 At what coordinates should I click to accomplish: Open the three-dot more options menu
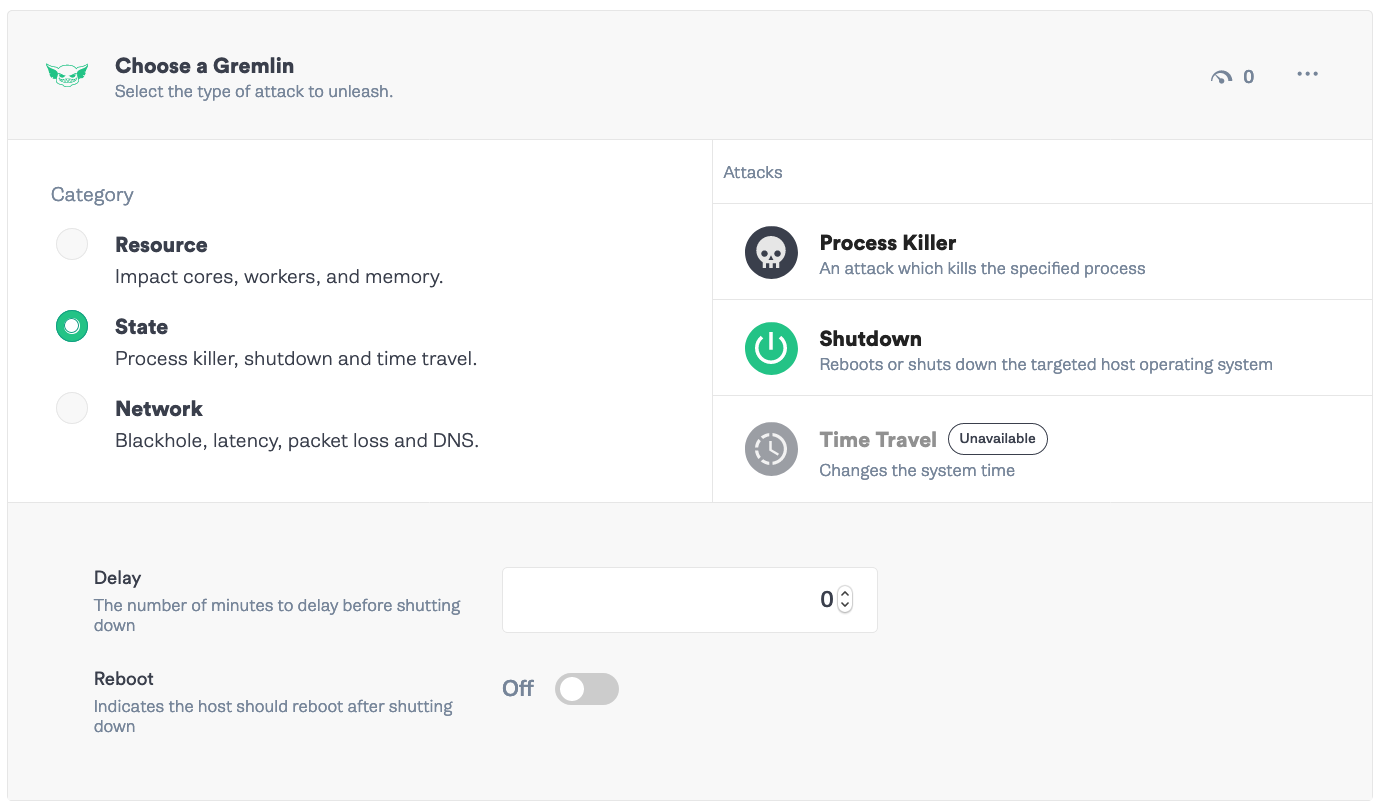click(1307, 74)
